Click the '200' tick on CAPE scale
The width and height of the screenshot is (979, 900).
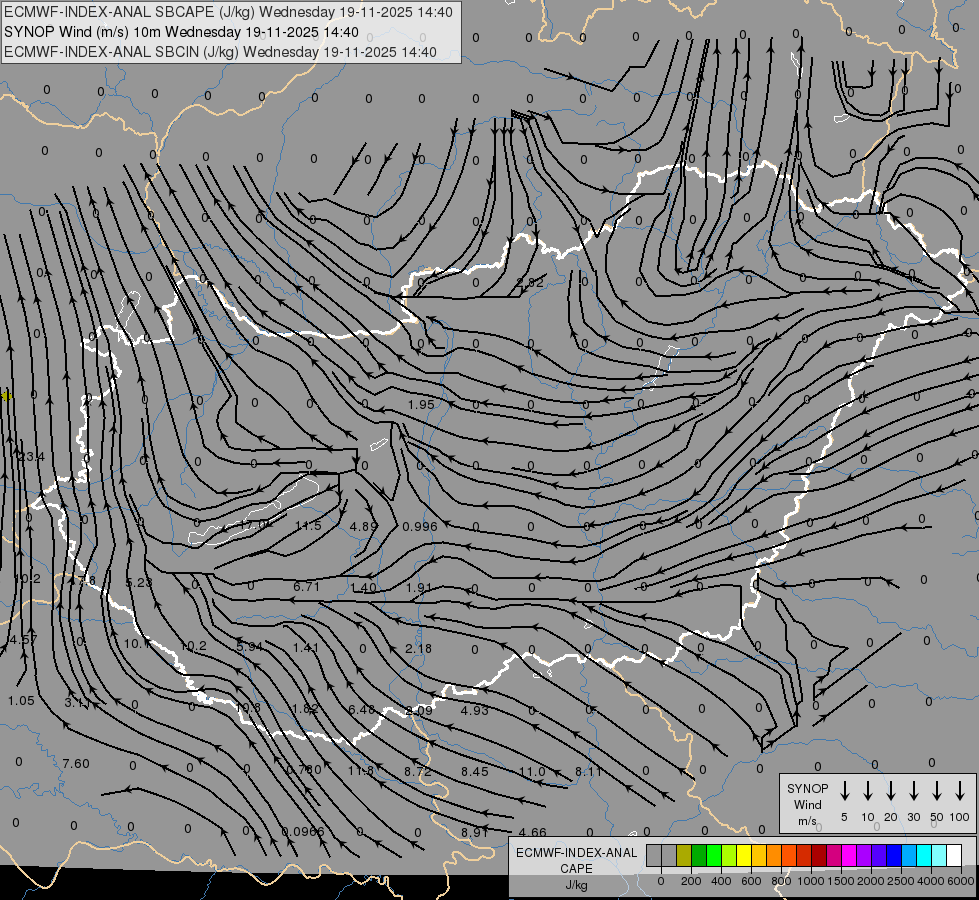click(x=691, y=881)
